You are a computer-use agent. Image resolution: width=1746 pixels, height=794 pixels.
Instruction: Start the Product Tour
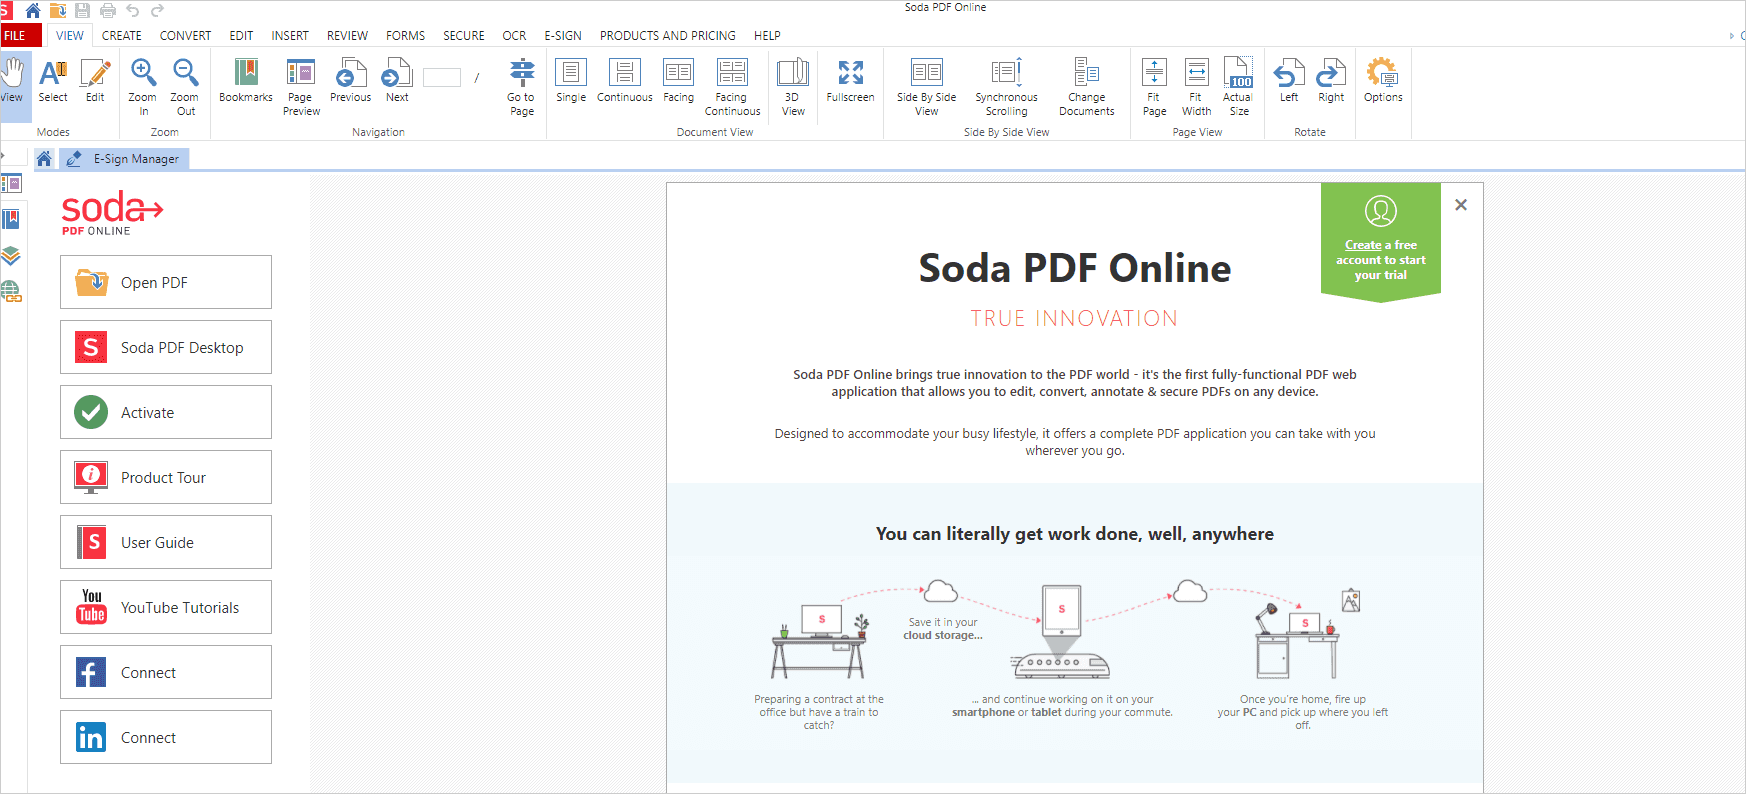(166, 477)
